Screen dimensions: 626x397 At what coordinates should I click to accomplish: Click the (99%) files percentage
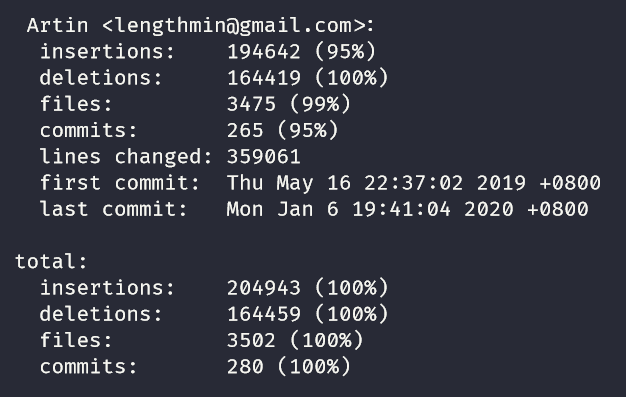click(320, 104)
